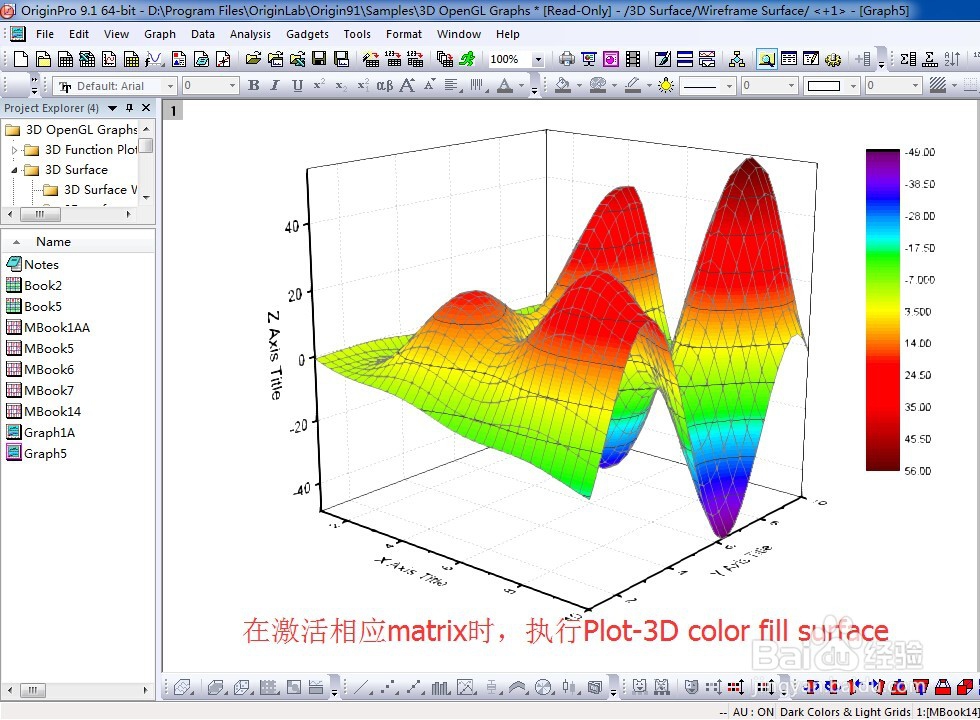Toggle Italic text formatting
Screen dimensions: 980x720
coord(275,86)
